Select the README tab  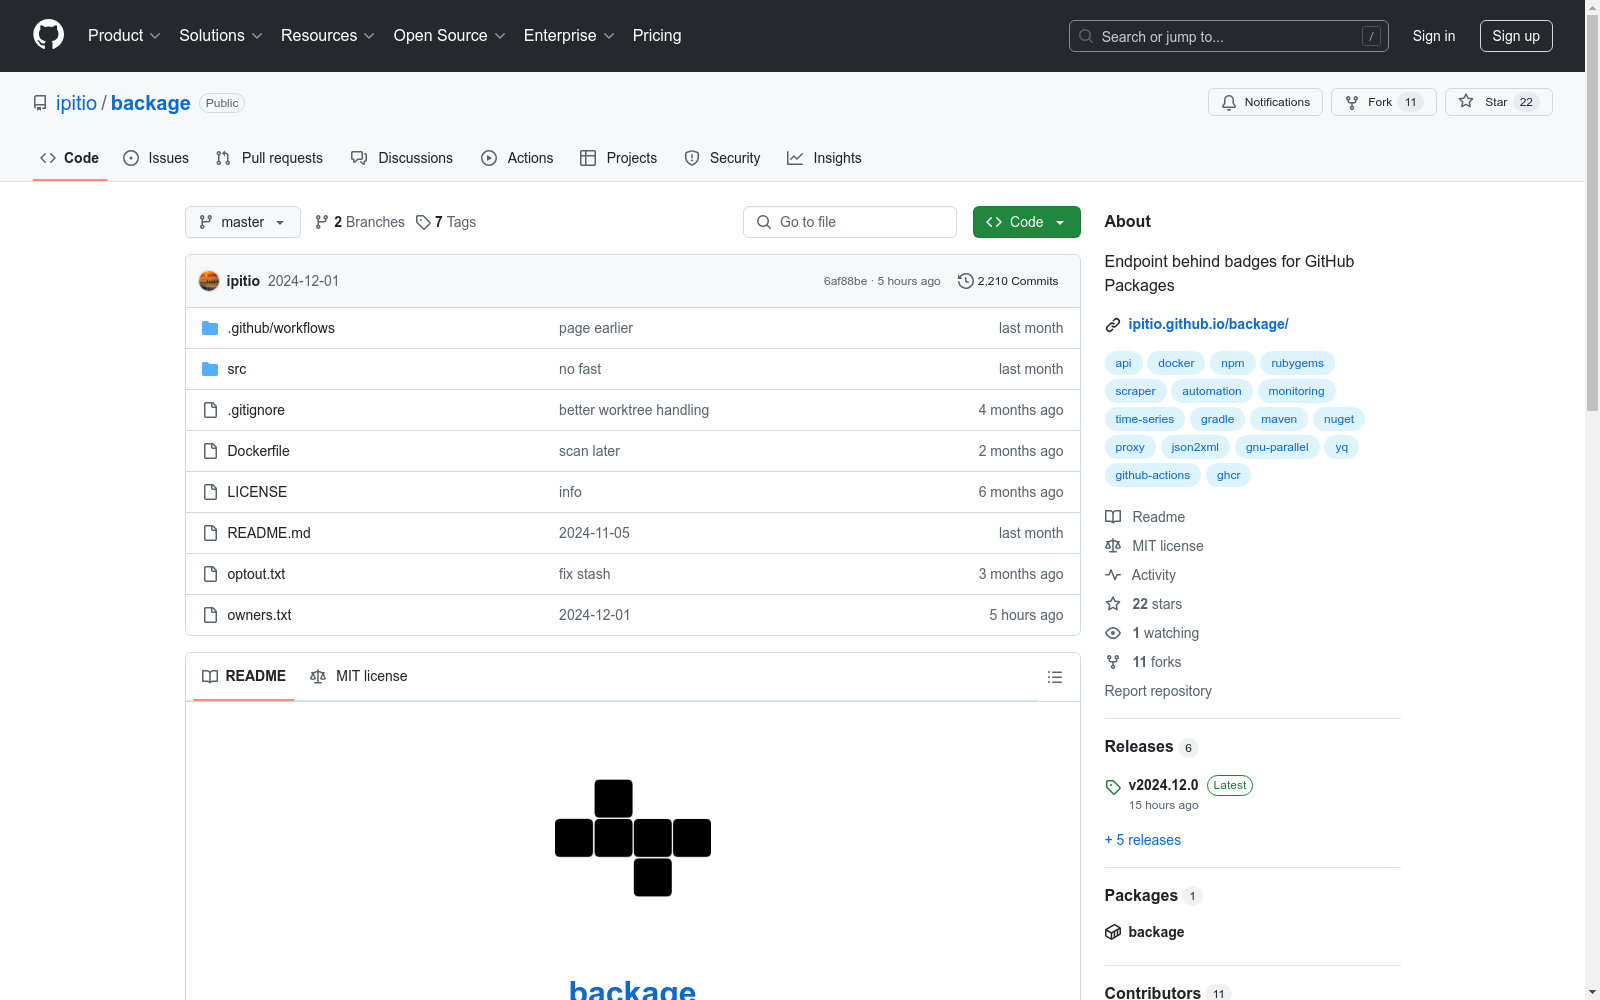244,676
